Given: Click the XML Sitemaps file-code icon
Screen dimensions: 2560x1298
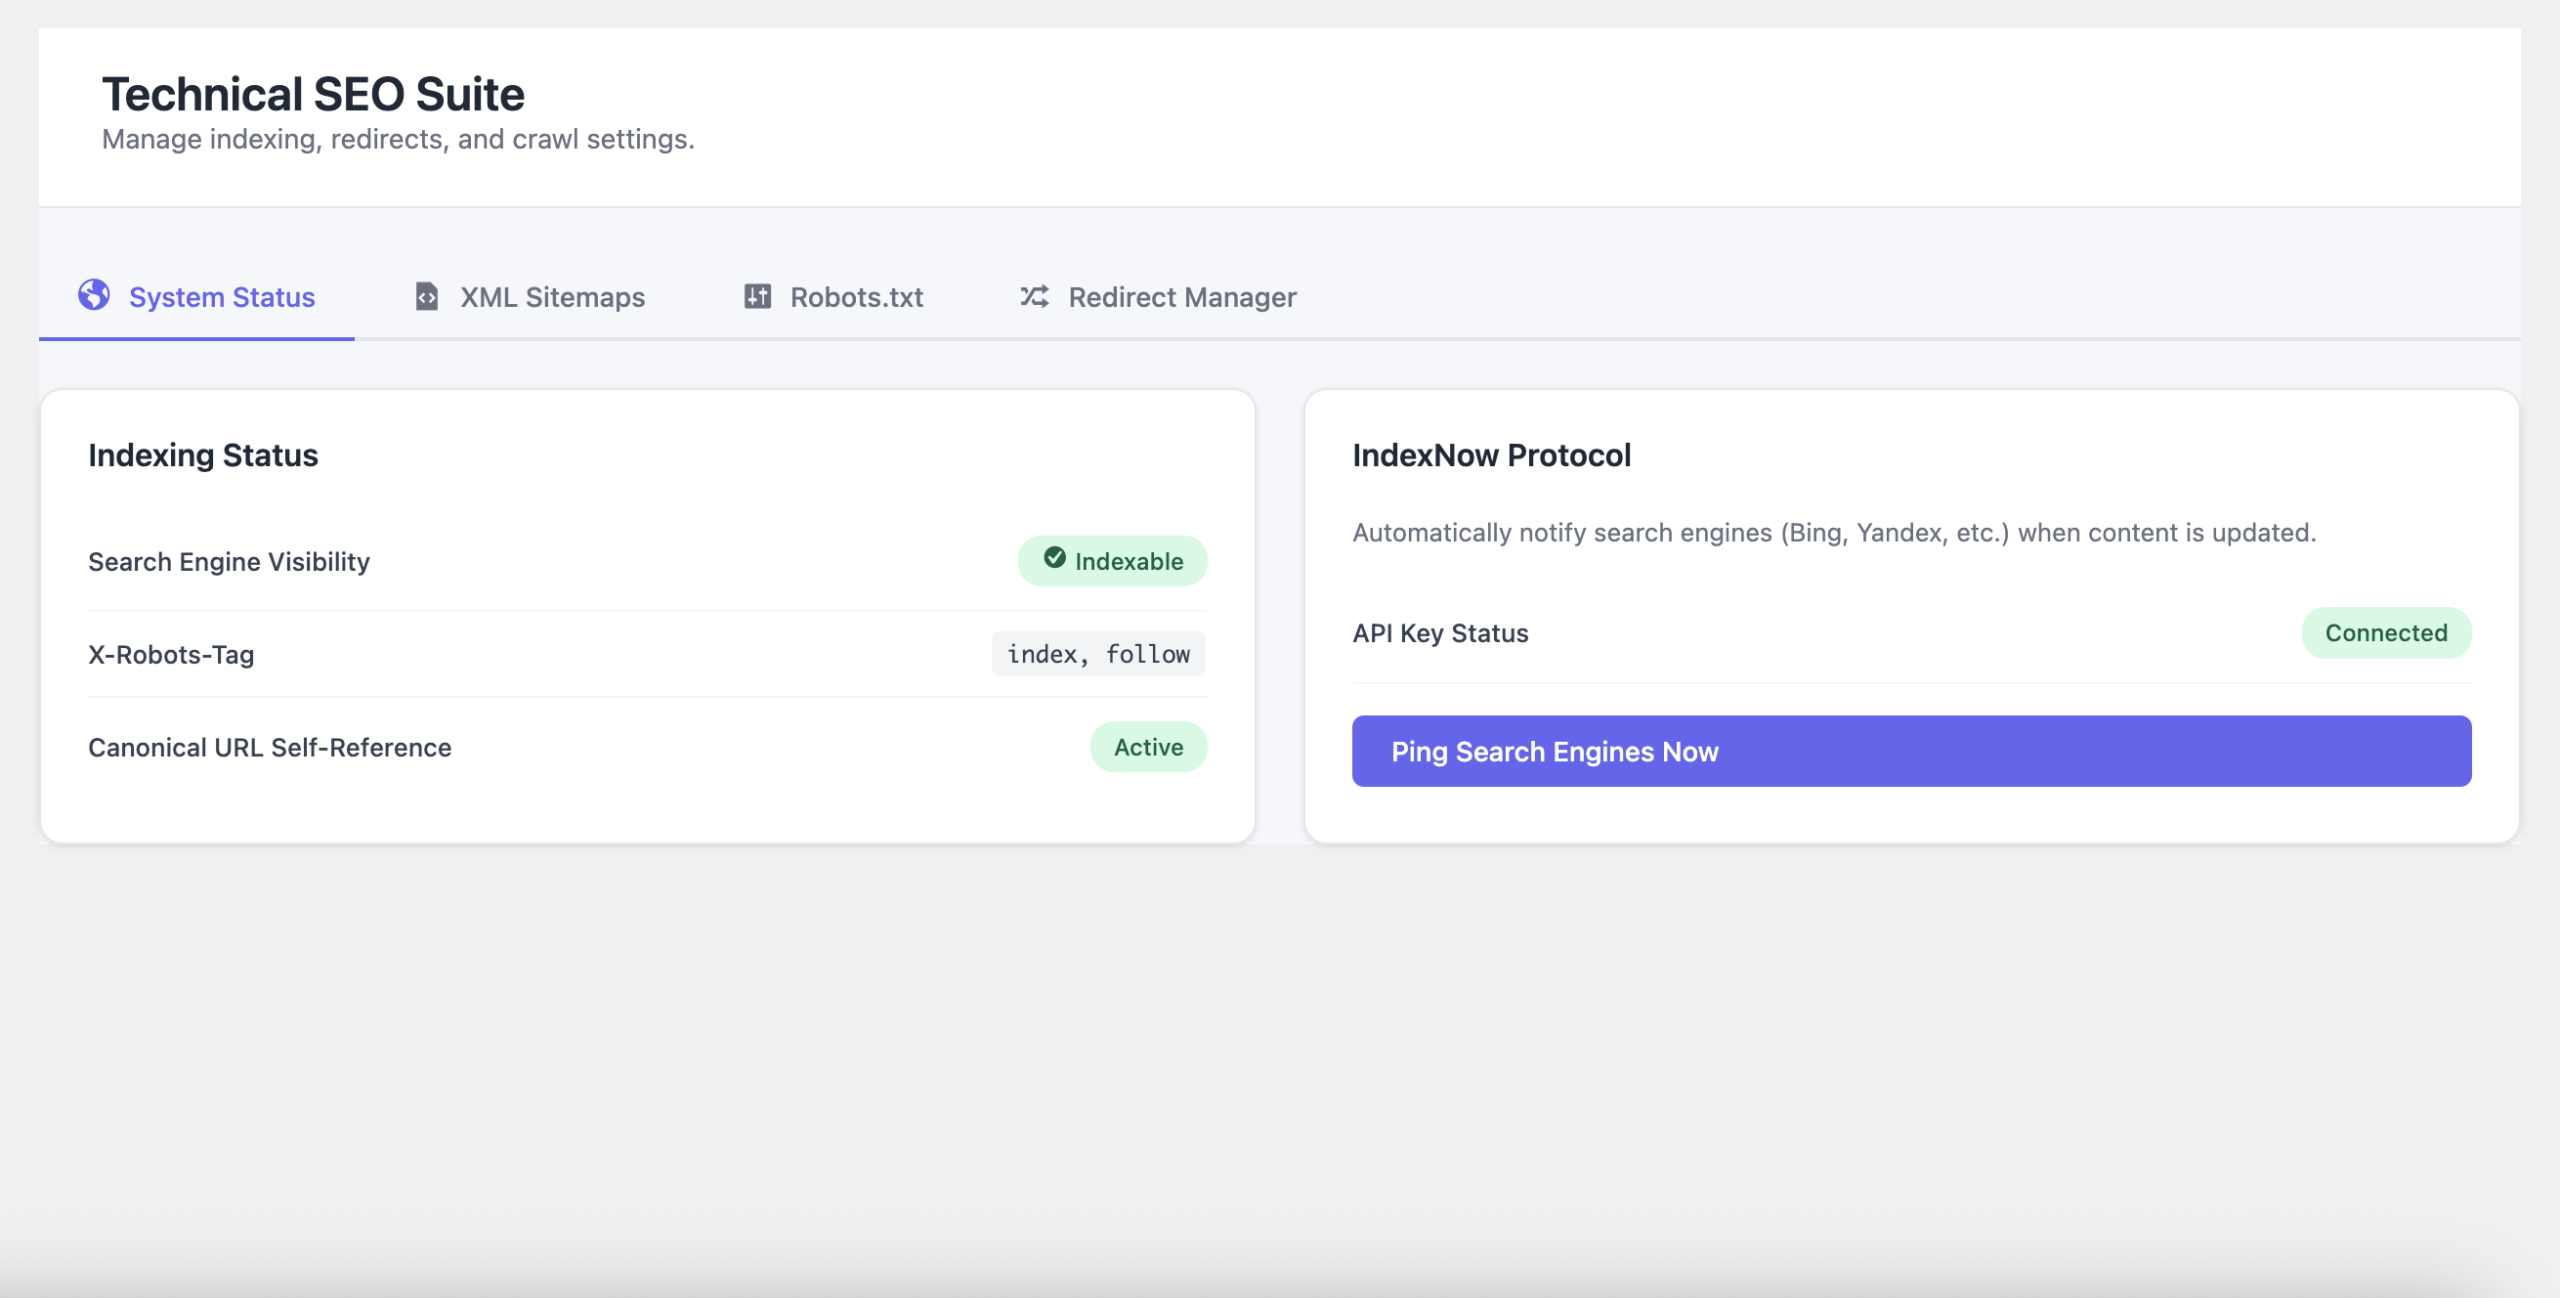Looking at the screenshot, I should (x=427, y=297).
